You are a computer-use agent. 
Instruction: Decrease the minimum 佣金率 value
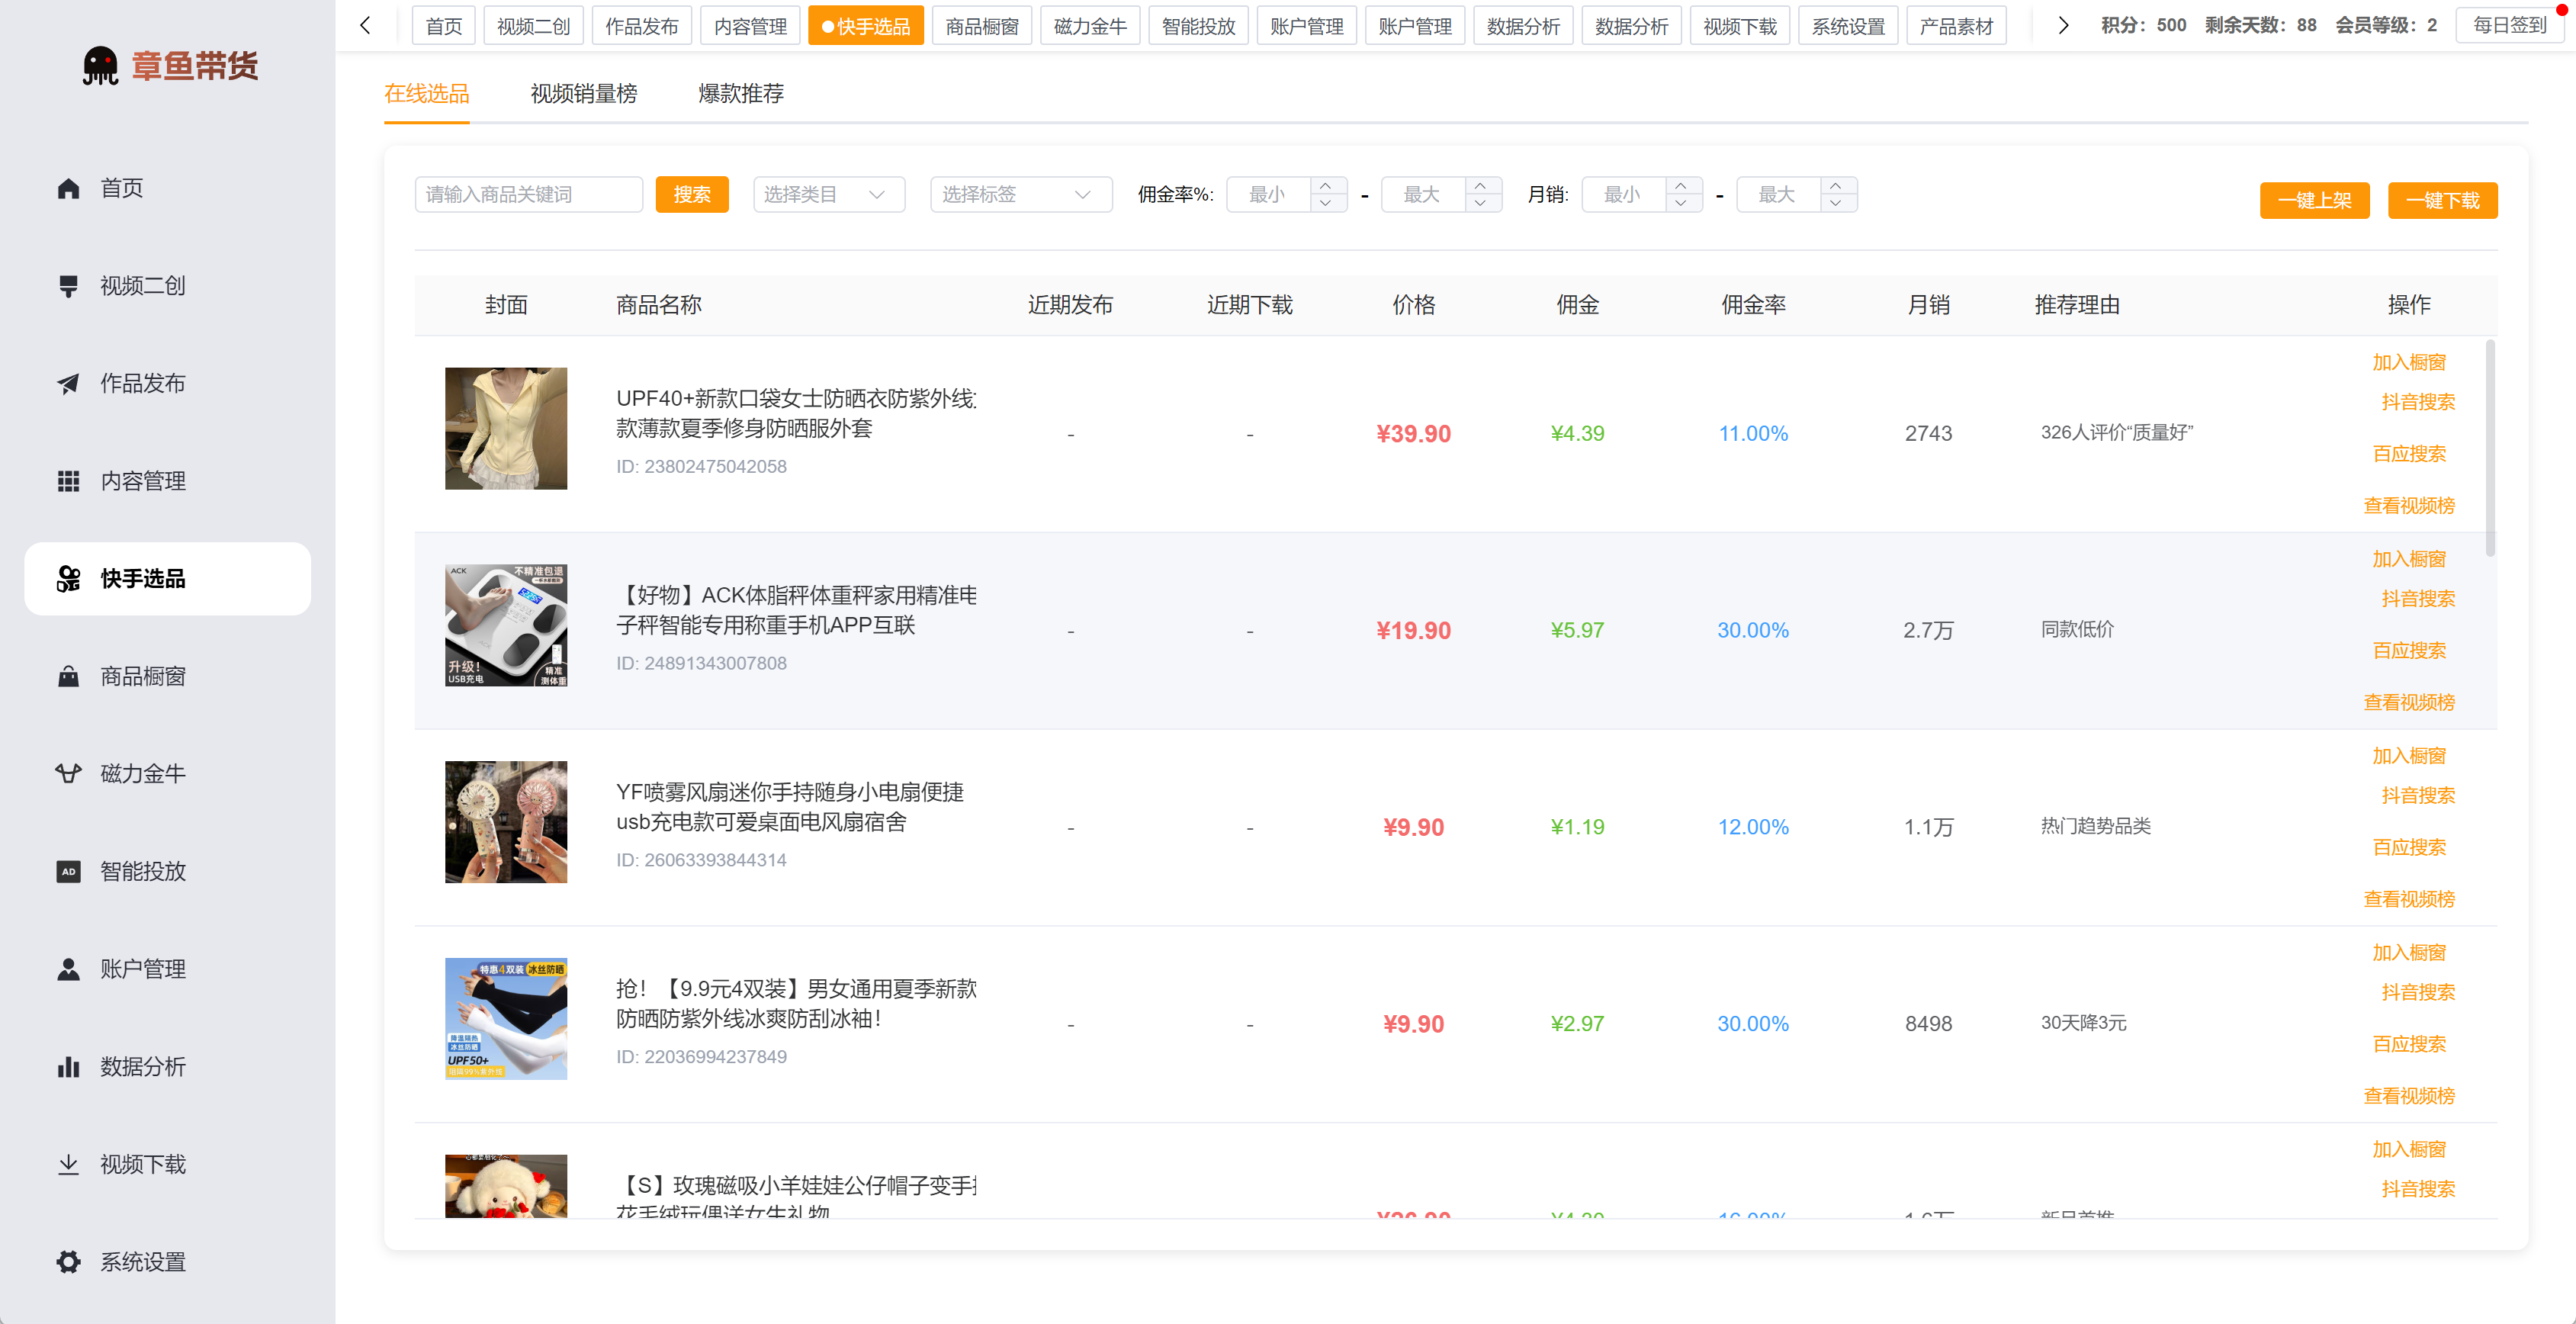(x=1325, y=203)
